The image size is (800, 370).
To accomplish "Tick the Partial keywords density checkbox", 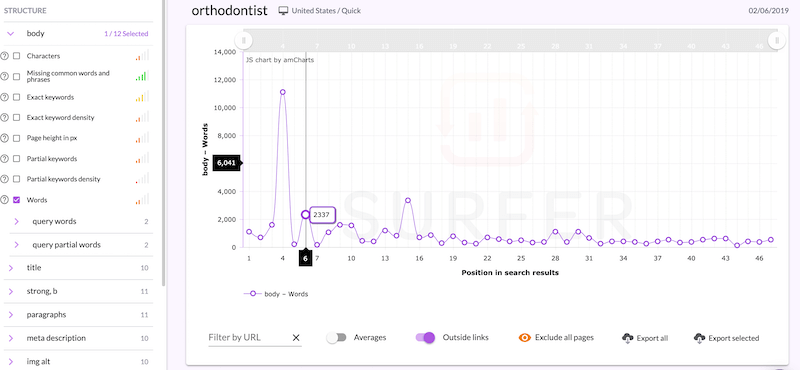I will coord(16,179).
